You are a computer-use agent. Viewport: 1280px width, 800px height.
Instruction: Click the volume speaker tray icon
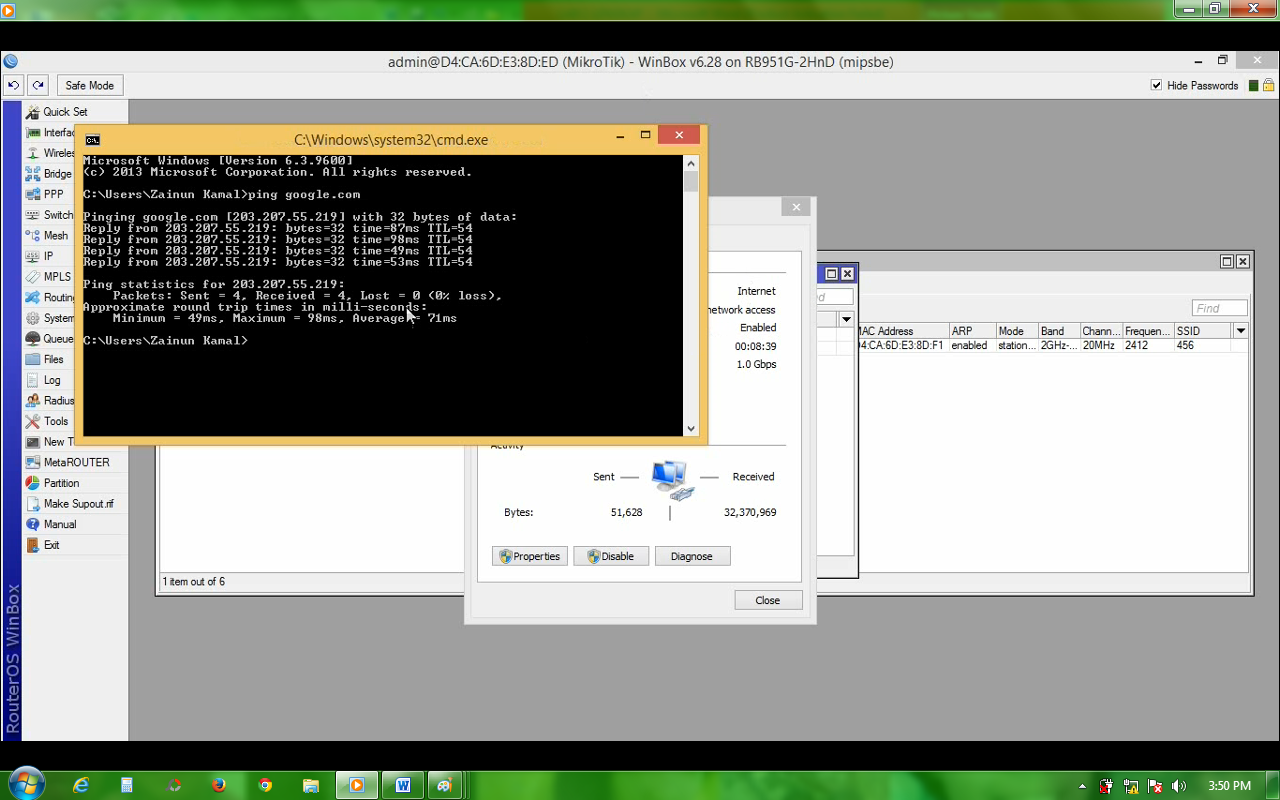[x=1179, y=786]
